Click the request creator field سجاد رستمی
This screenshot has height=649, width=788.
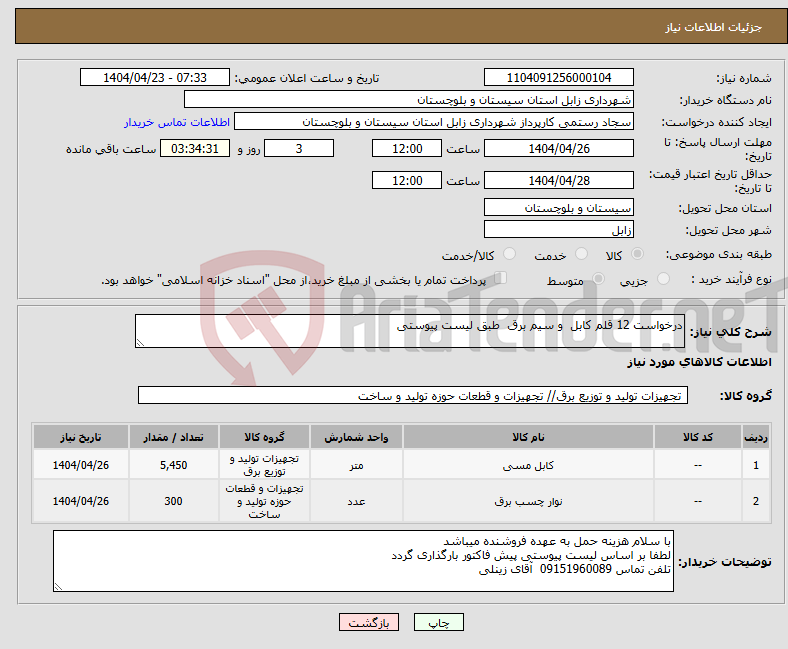(x=434, y=122)
